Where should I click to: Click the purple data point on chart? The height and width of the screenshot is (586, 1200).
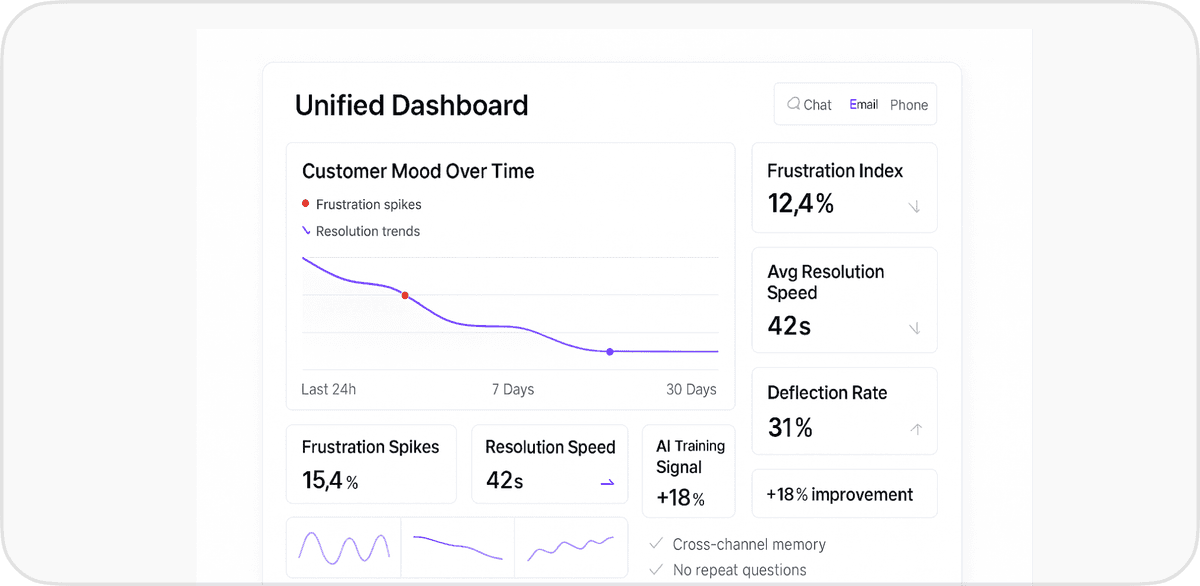(610, 352)
